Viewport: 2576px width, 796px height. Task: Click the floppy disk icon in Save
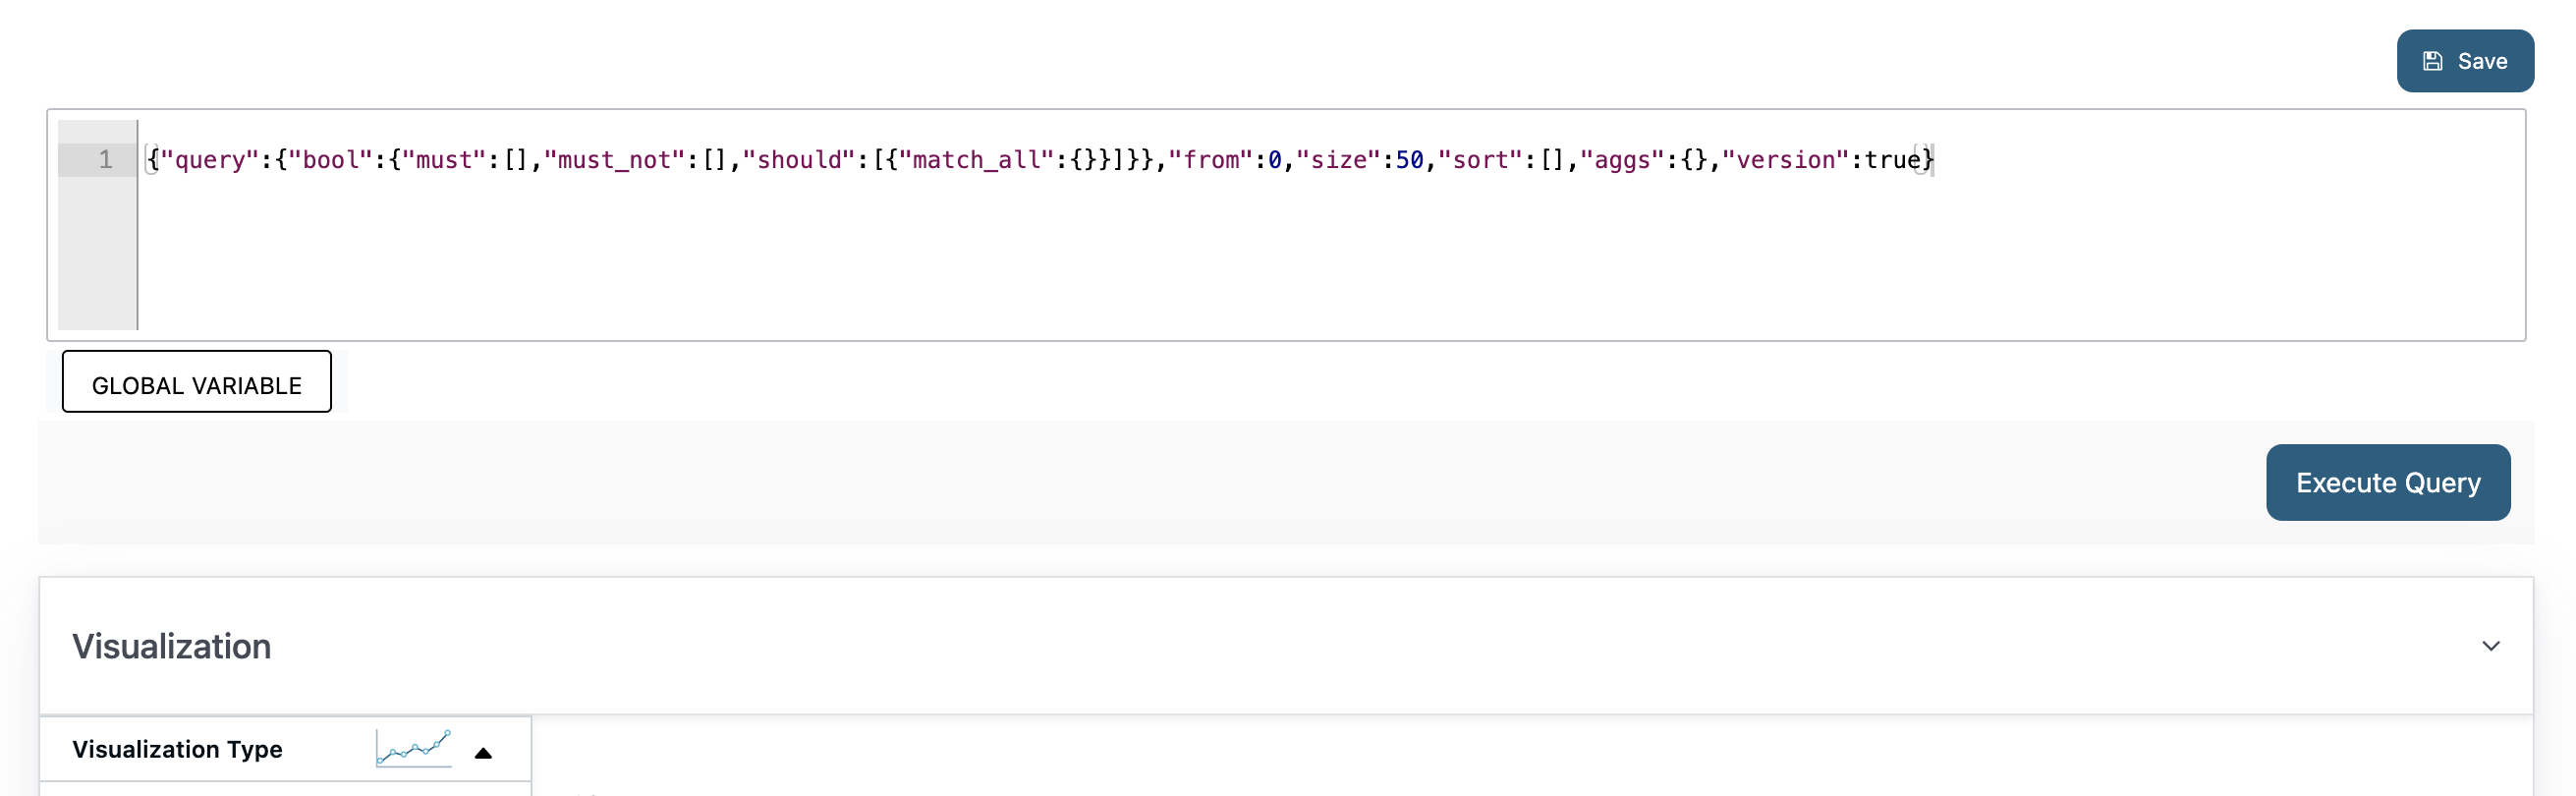pyautogui.click(x=2433, y=61)
